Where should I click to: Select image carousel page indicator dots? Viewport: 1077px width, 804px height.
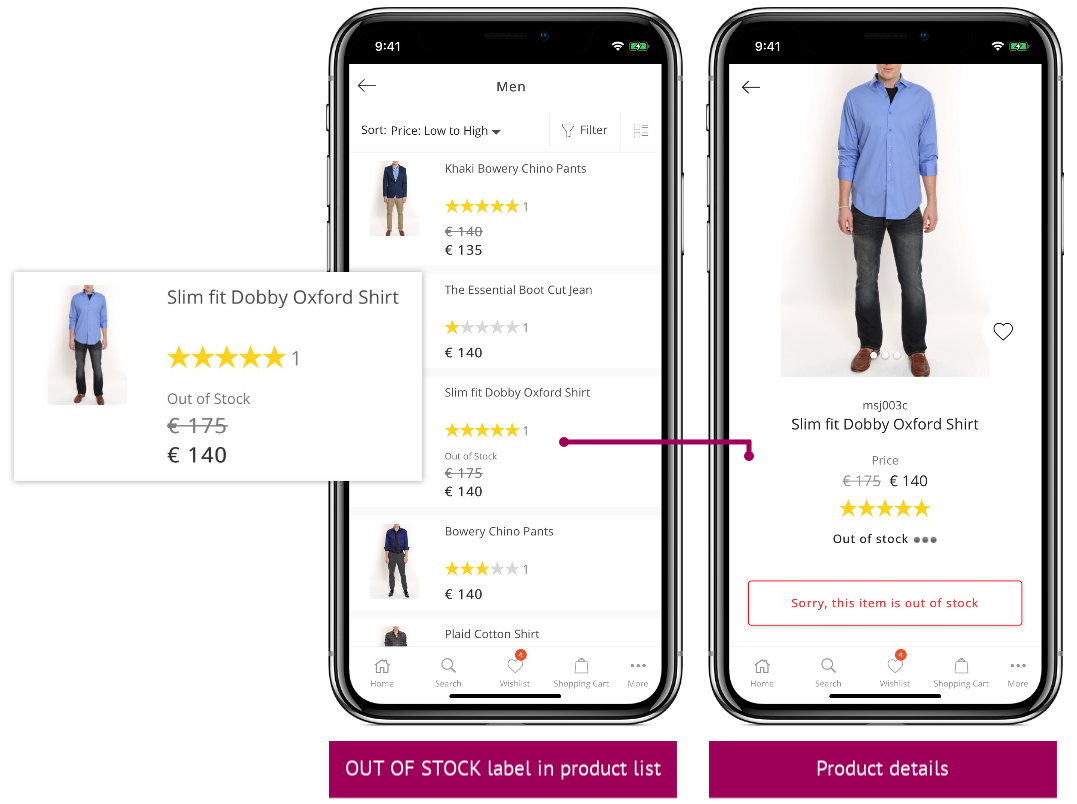pyautogui.click(x=885, y=356)
